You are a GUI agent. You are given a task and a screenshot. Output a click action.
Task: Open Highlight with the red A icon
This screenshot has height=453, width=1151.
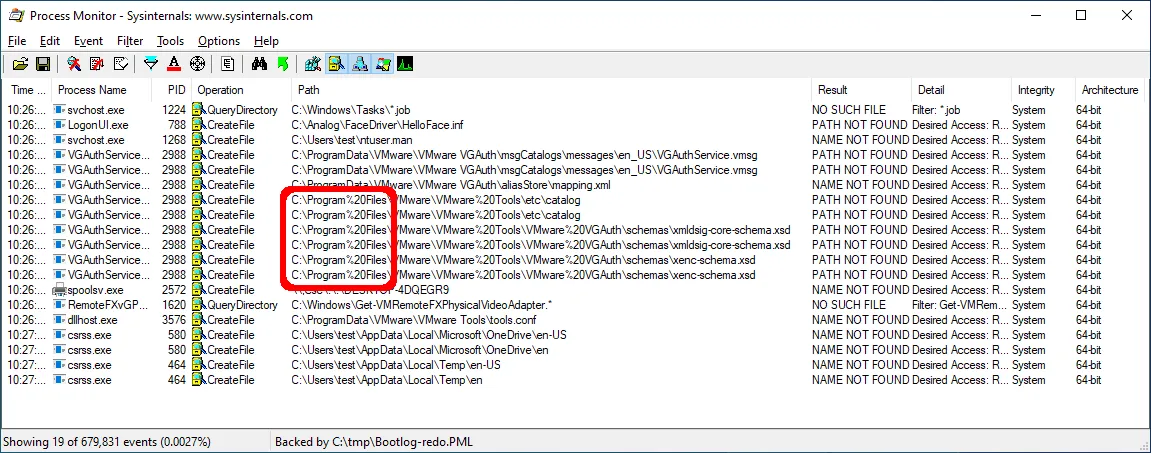174,65
